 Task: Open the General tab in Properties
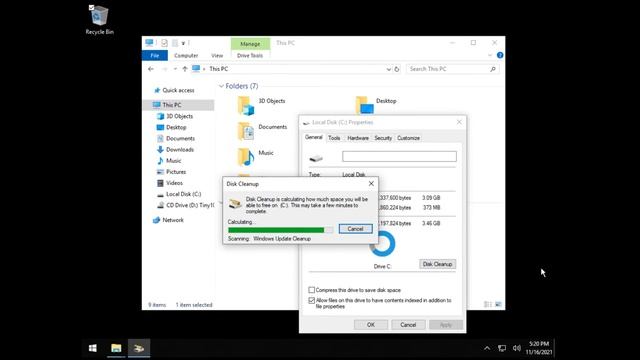[x=313, y=137]
